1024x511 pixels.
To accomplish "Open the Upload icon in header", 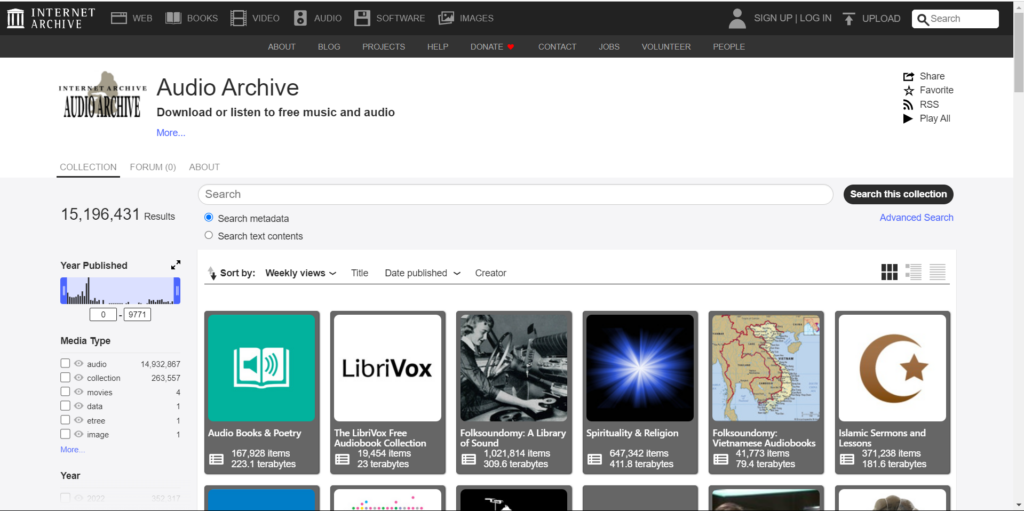I will (848, 18).
